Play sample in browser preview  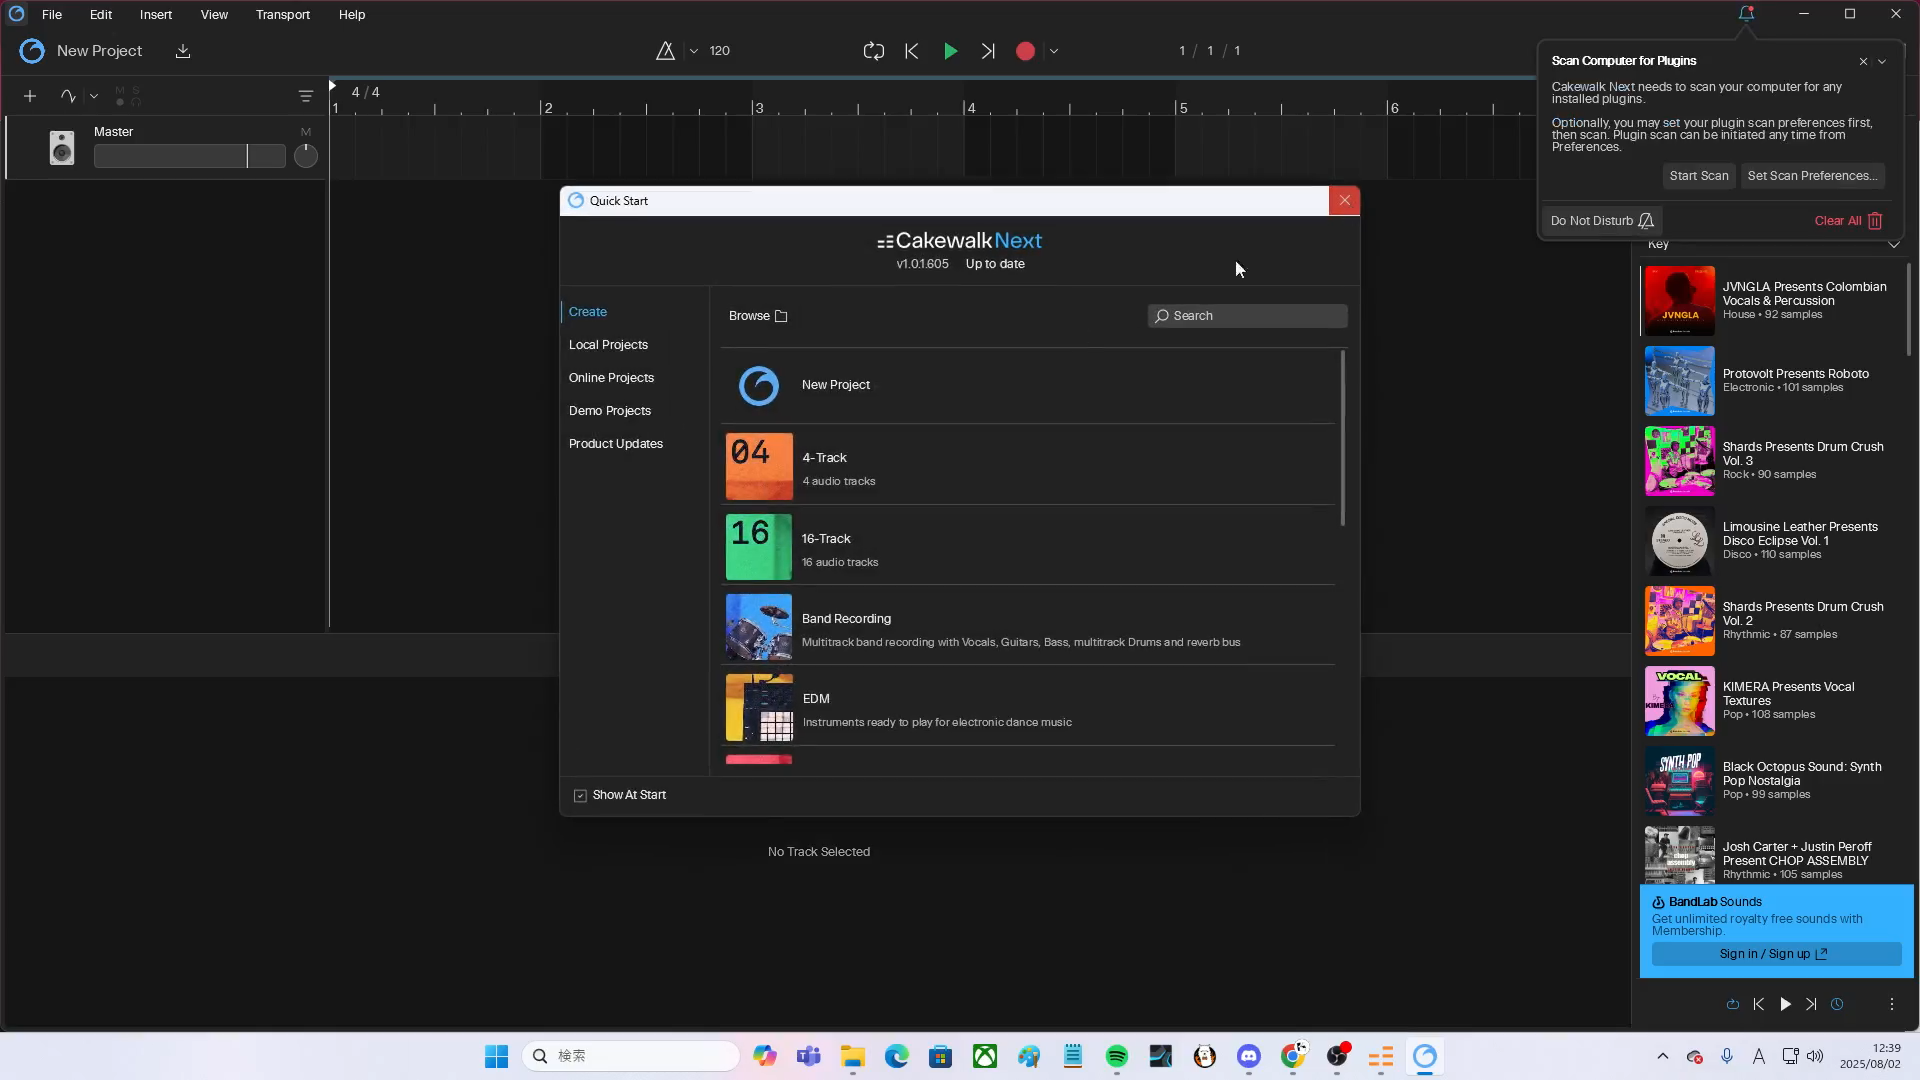point(1785,1005)
